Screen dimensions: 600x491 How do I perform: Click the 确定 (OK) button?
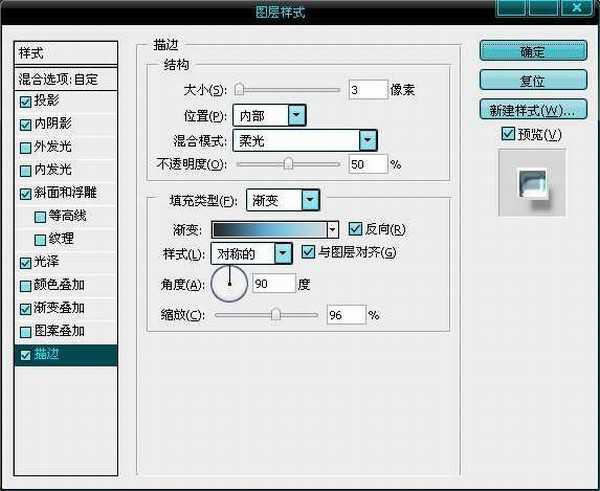point(532,51)
